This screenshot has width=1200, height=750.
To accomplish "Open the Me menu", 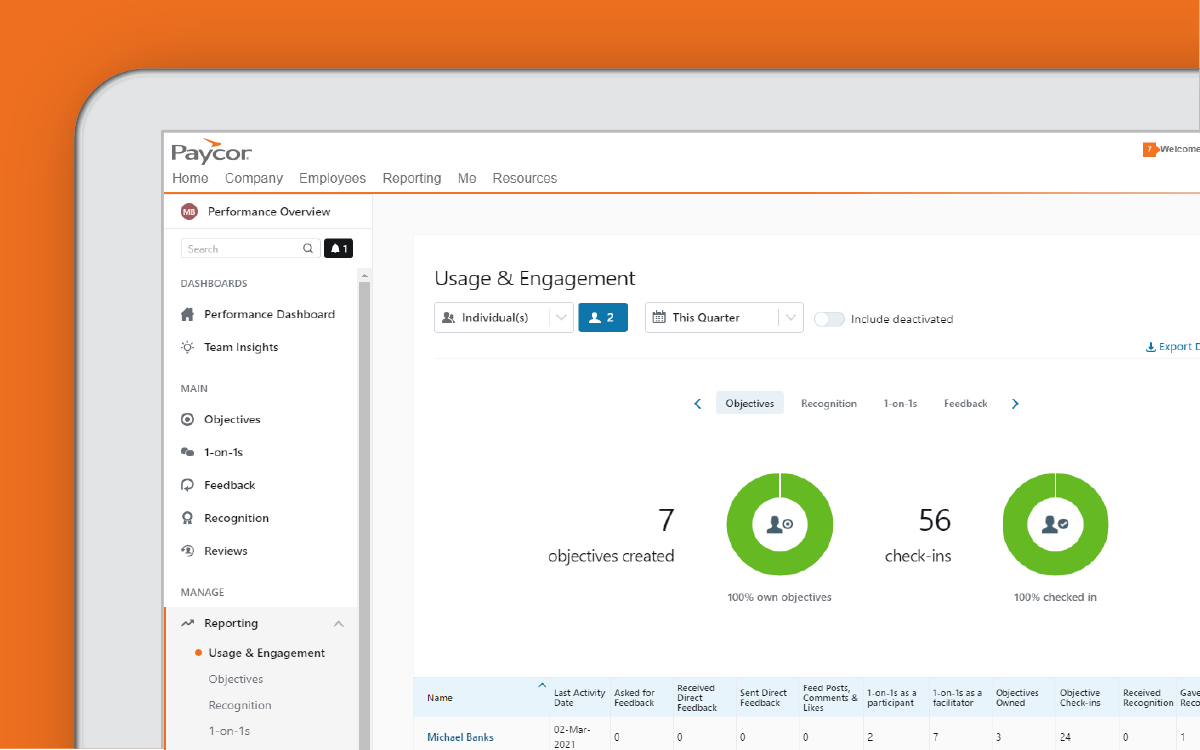I will coord(467,178).
